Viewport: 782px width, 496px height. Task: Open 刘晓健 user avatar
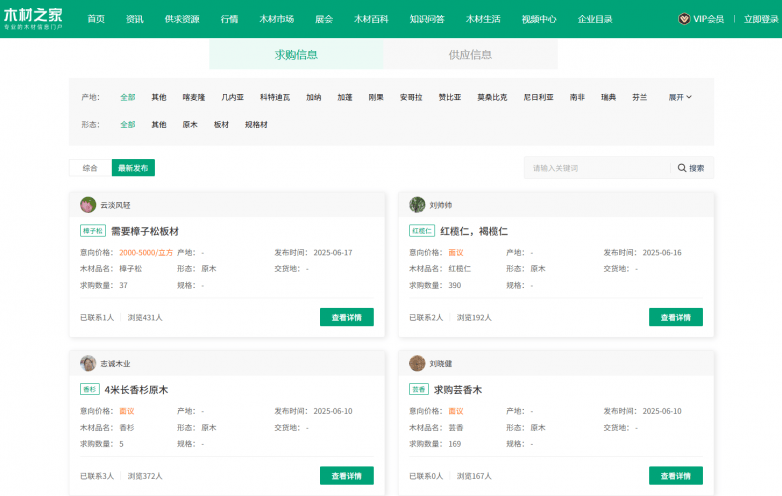[417, 363]
